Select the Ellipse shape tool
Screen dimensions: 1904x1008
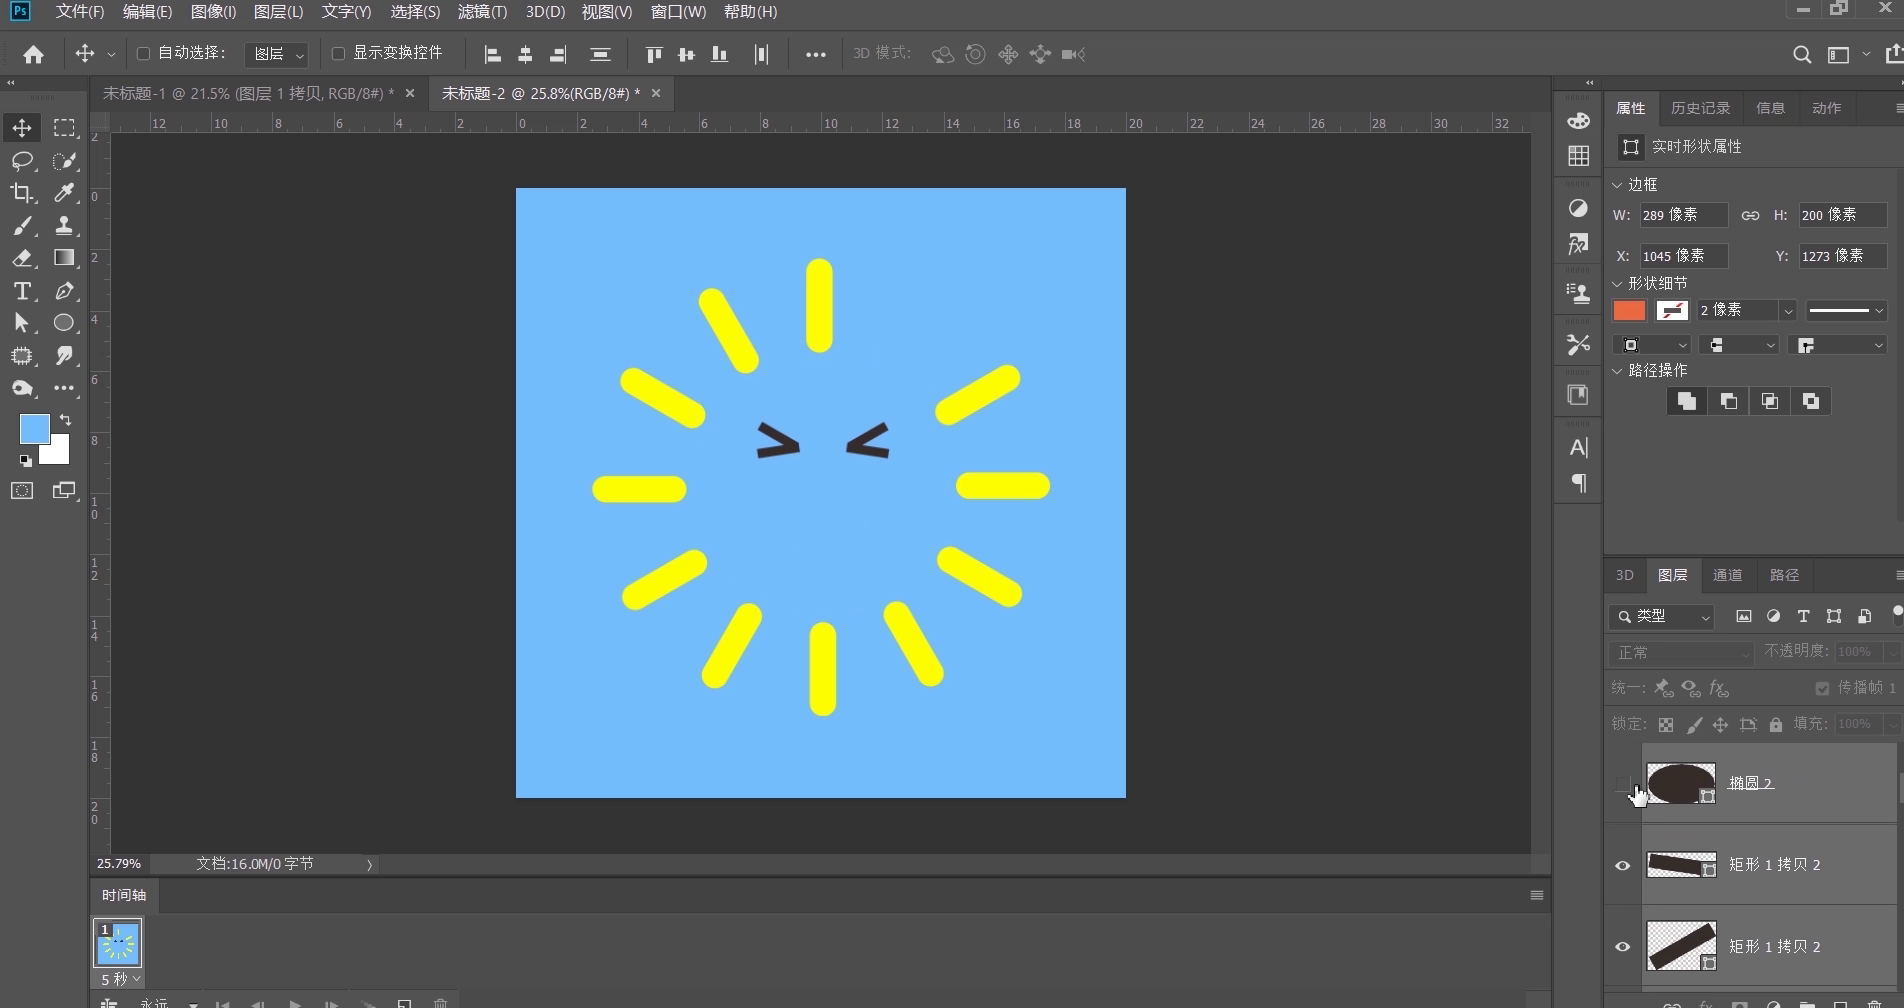(x=64, y=323)
